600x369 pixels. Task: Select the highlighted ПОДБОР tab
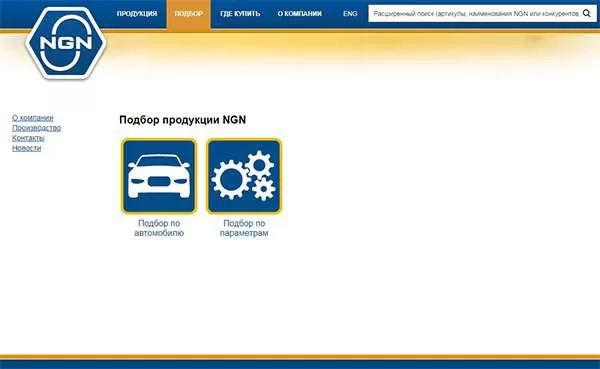[189, 14]
